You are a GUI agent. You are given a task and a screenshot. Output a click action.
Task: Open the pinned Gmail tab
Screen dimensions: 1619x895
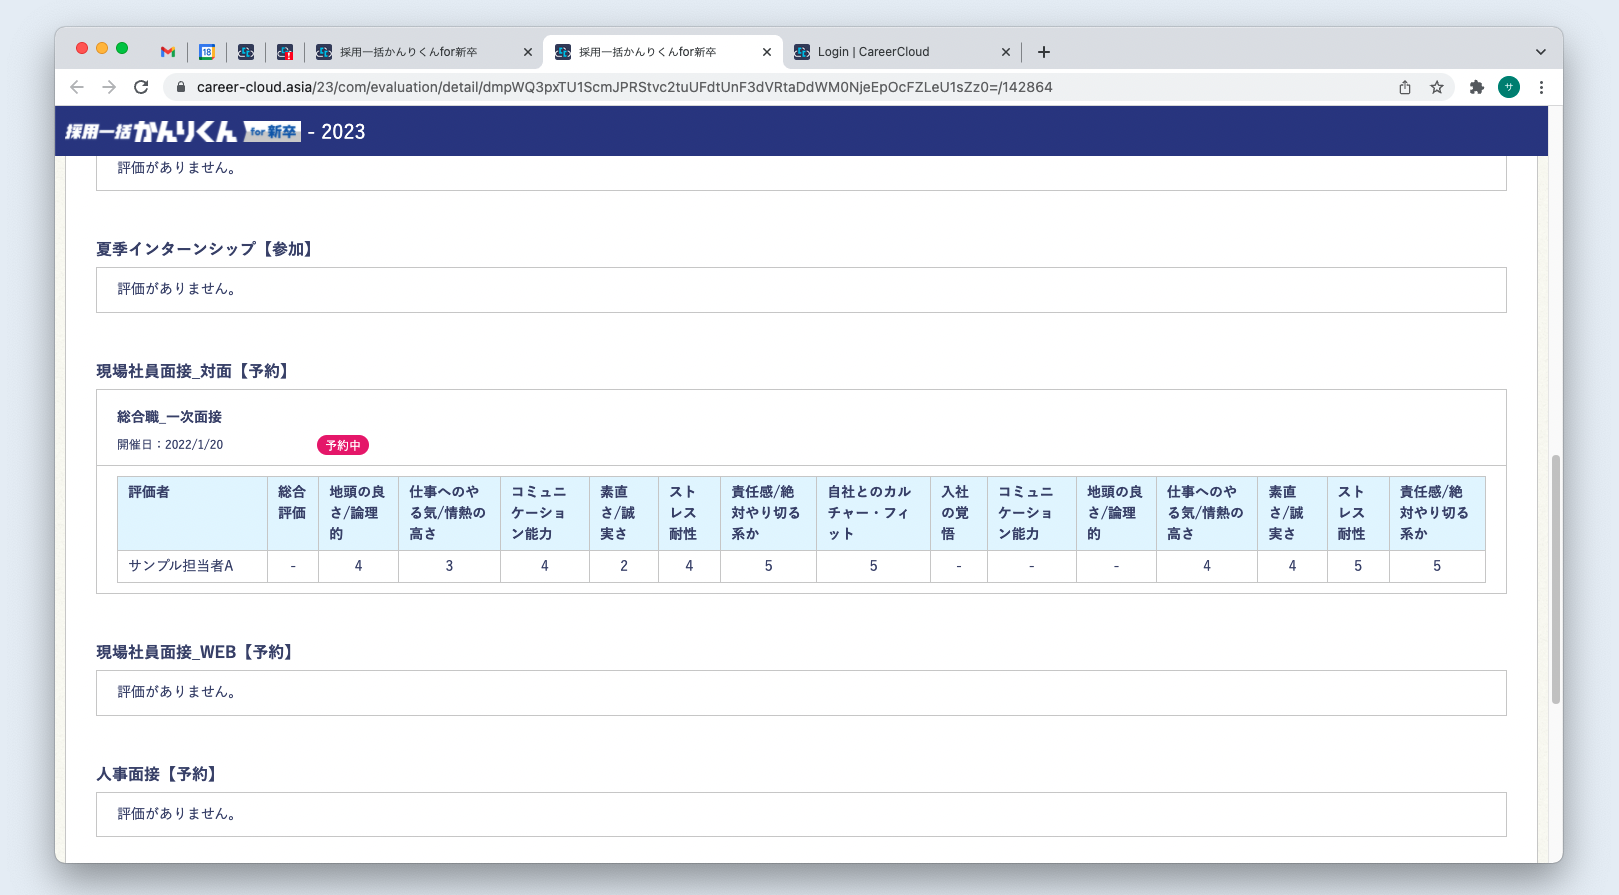point(168,52)
